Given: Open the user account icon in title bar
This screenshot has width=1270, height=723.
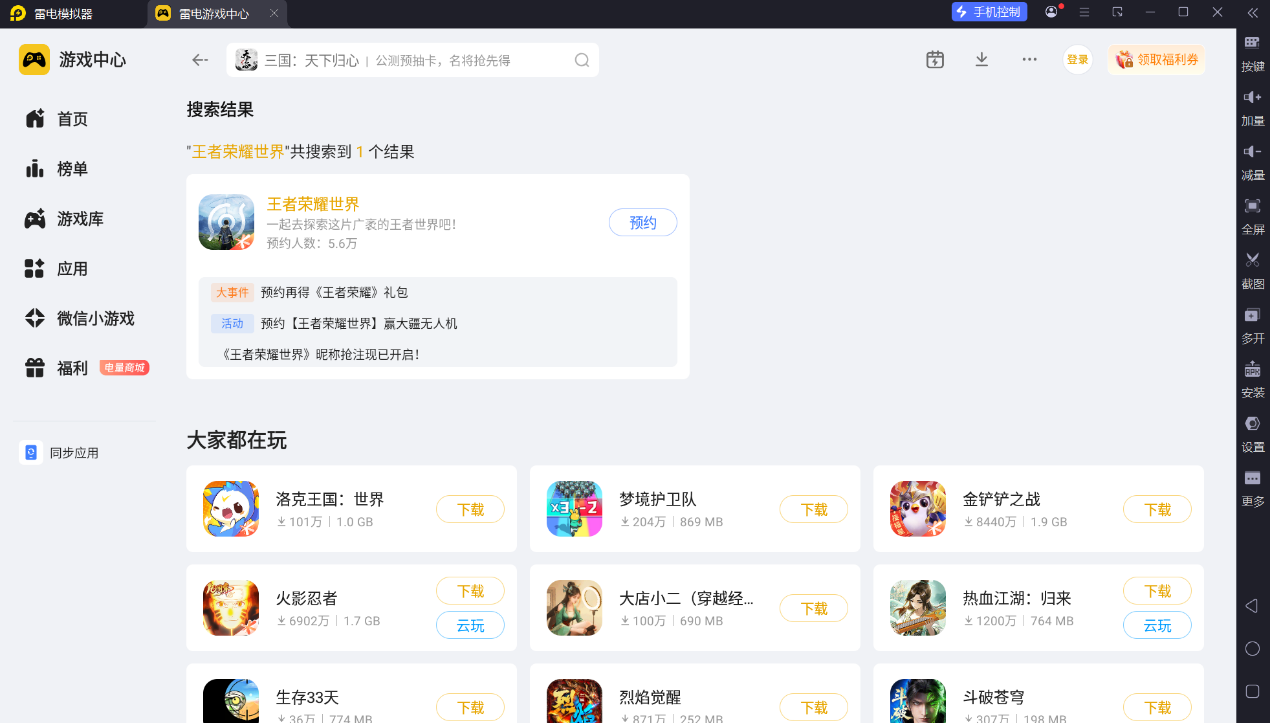Looking at the screenshot, I should [1051, 12].
